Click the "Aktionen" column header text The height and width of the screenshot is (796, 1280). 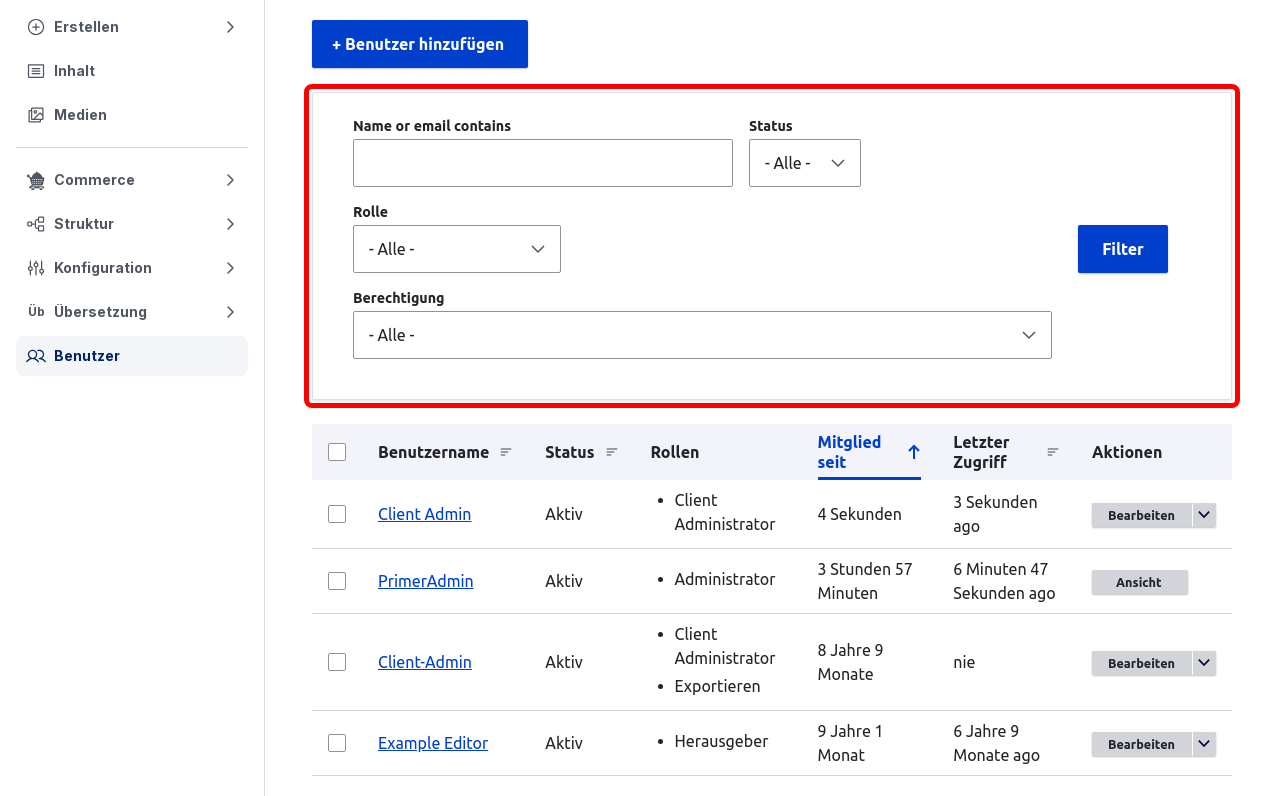[1127, 452]
